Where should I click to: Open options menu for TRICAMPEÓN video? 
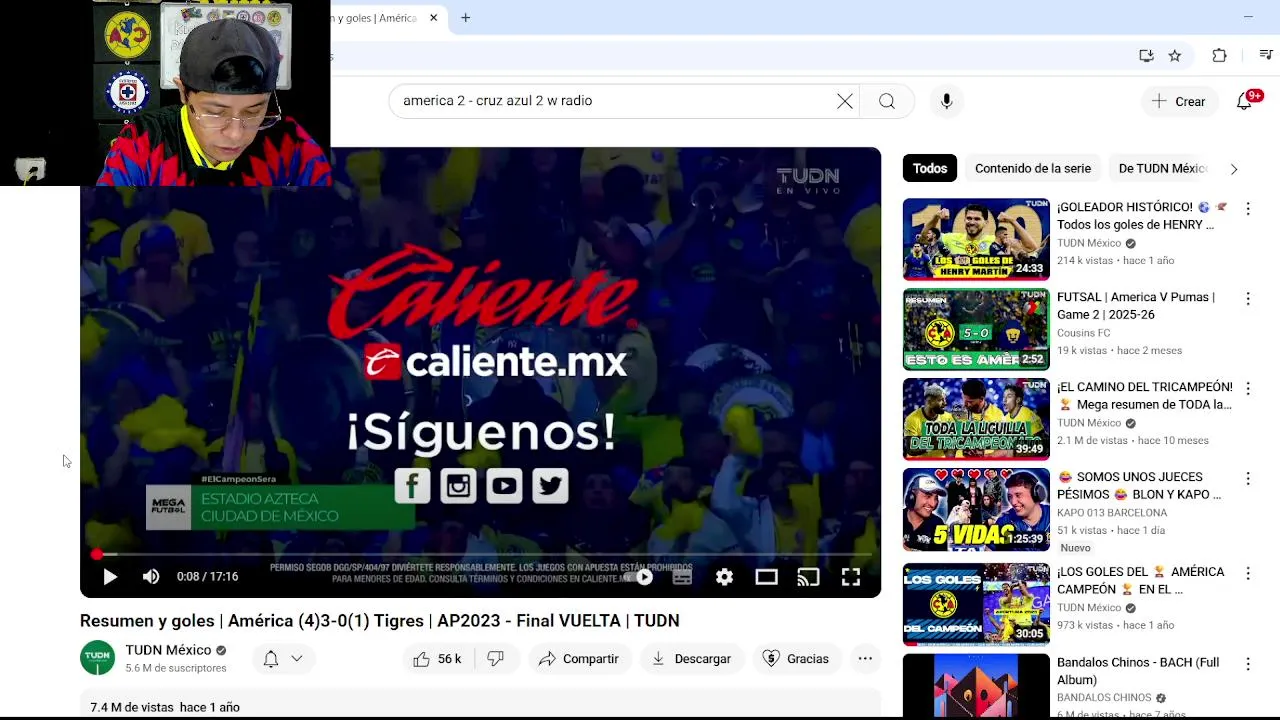(x=1248, y=389)
